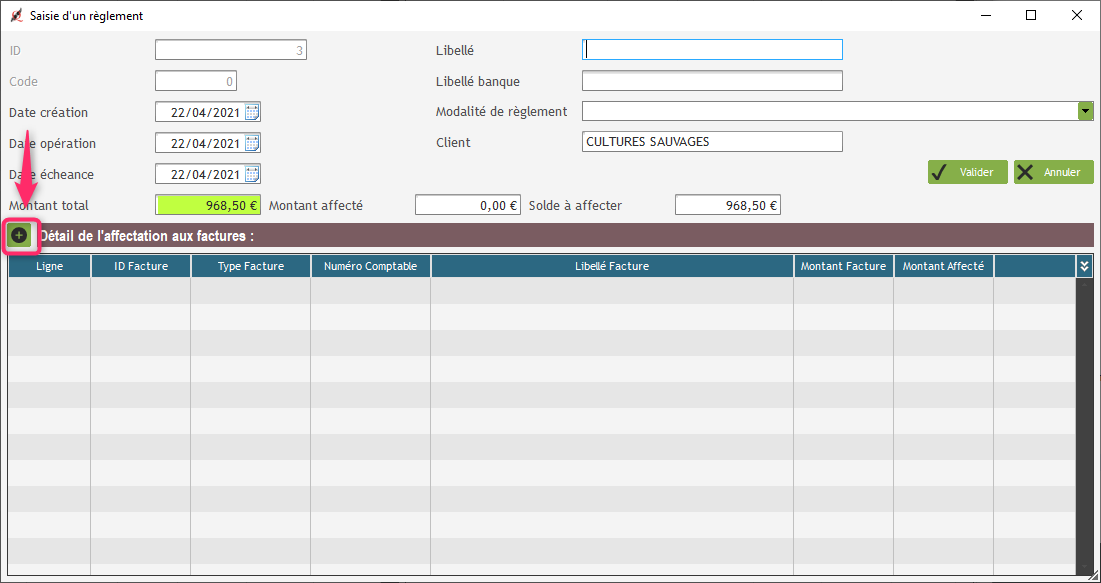Open the Date création calendar picker
Image resolution: width=1101 pixels, height=583 pixels.
coord(252,112)
